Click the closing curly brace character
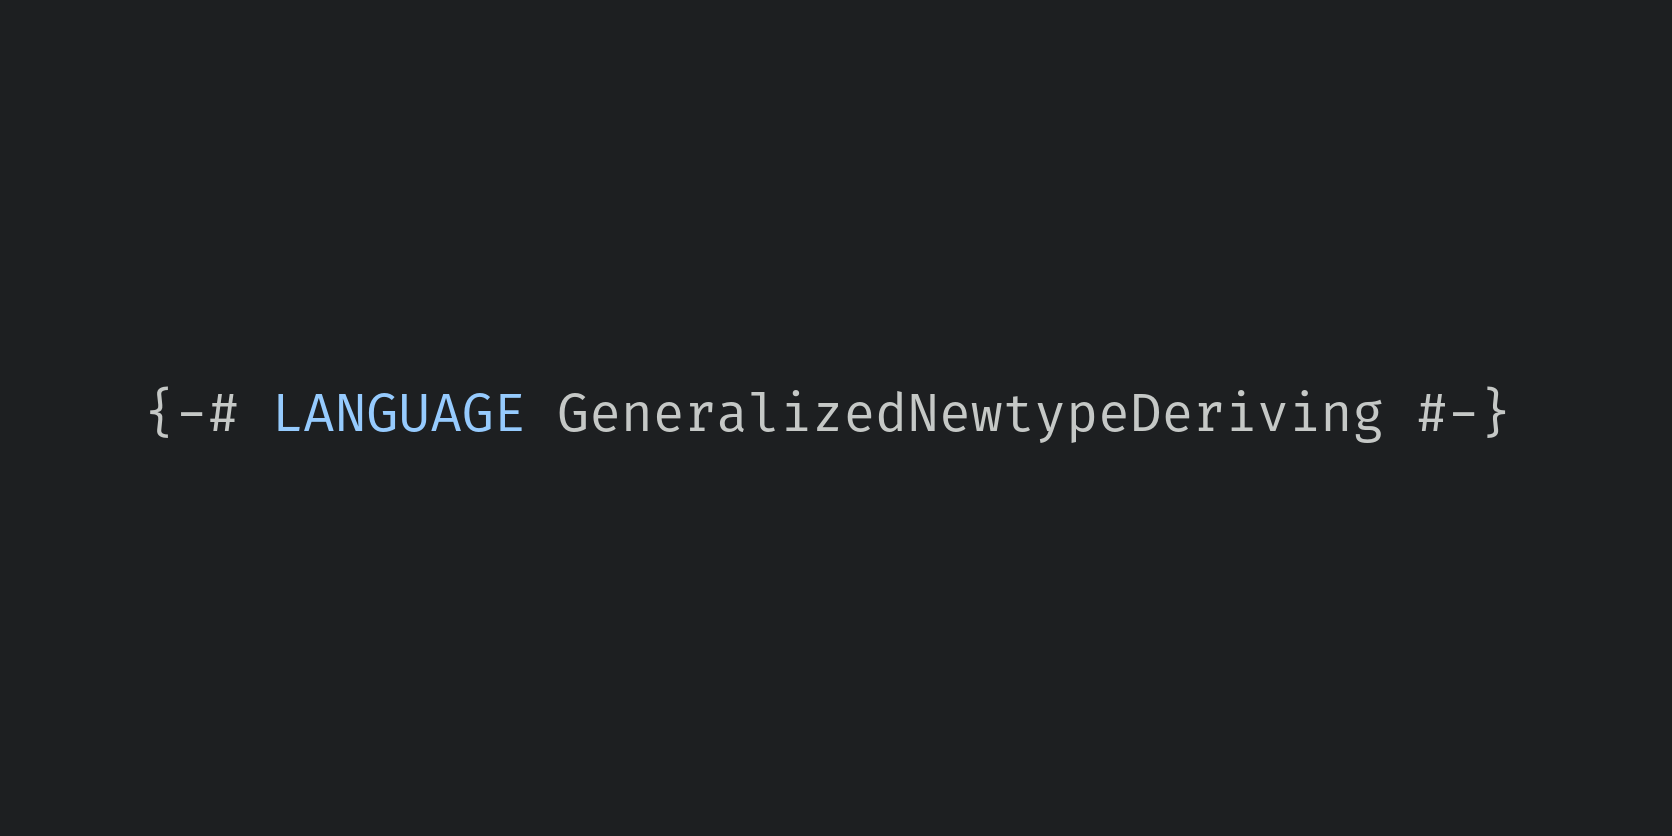 (1495, 413)
